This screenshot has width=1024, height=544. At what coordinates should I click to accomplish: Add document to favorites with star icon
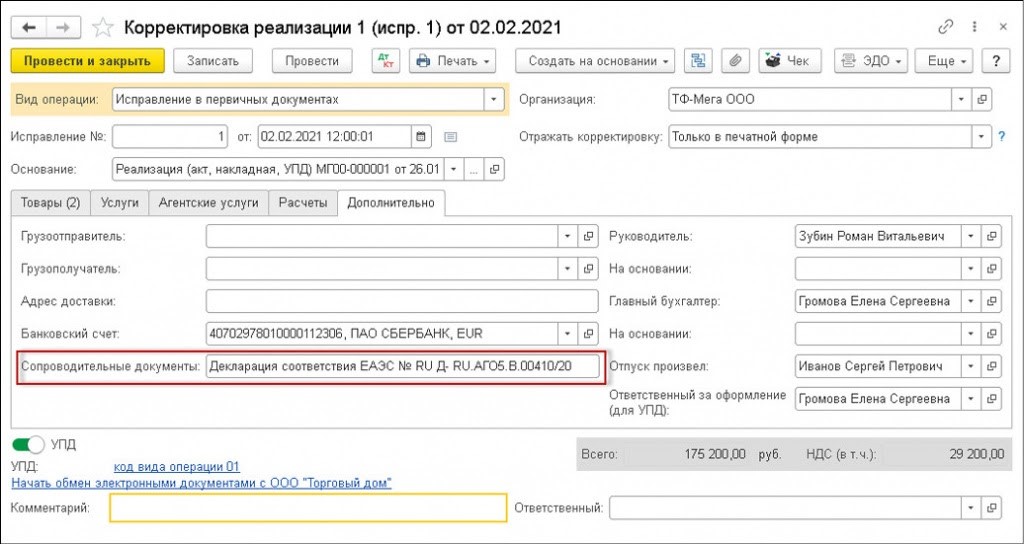(x=102, y=27)
